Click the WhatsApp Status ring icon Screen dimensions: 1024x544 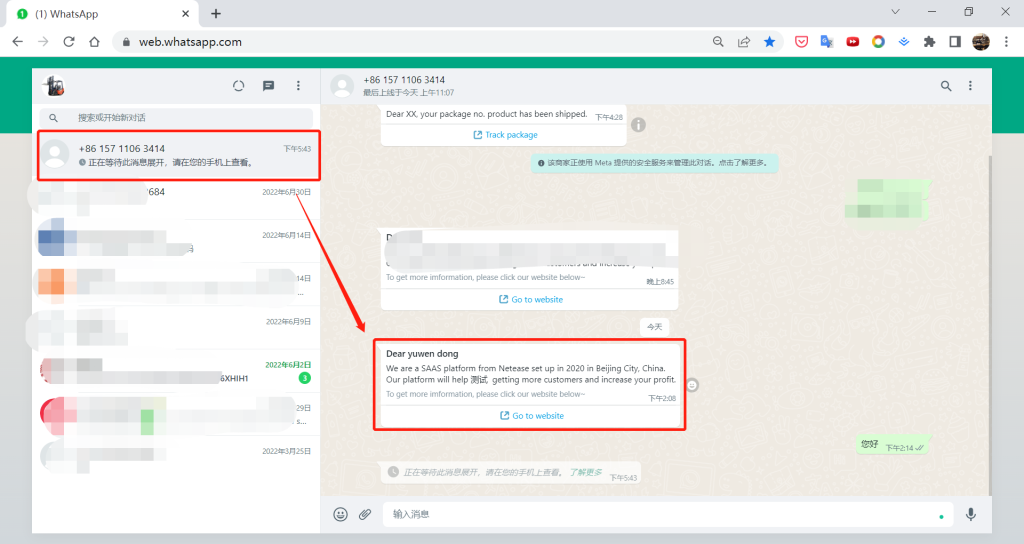point(238,86)
